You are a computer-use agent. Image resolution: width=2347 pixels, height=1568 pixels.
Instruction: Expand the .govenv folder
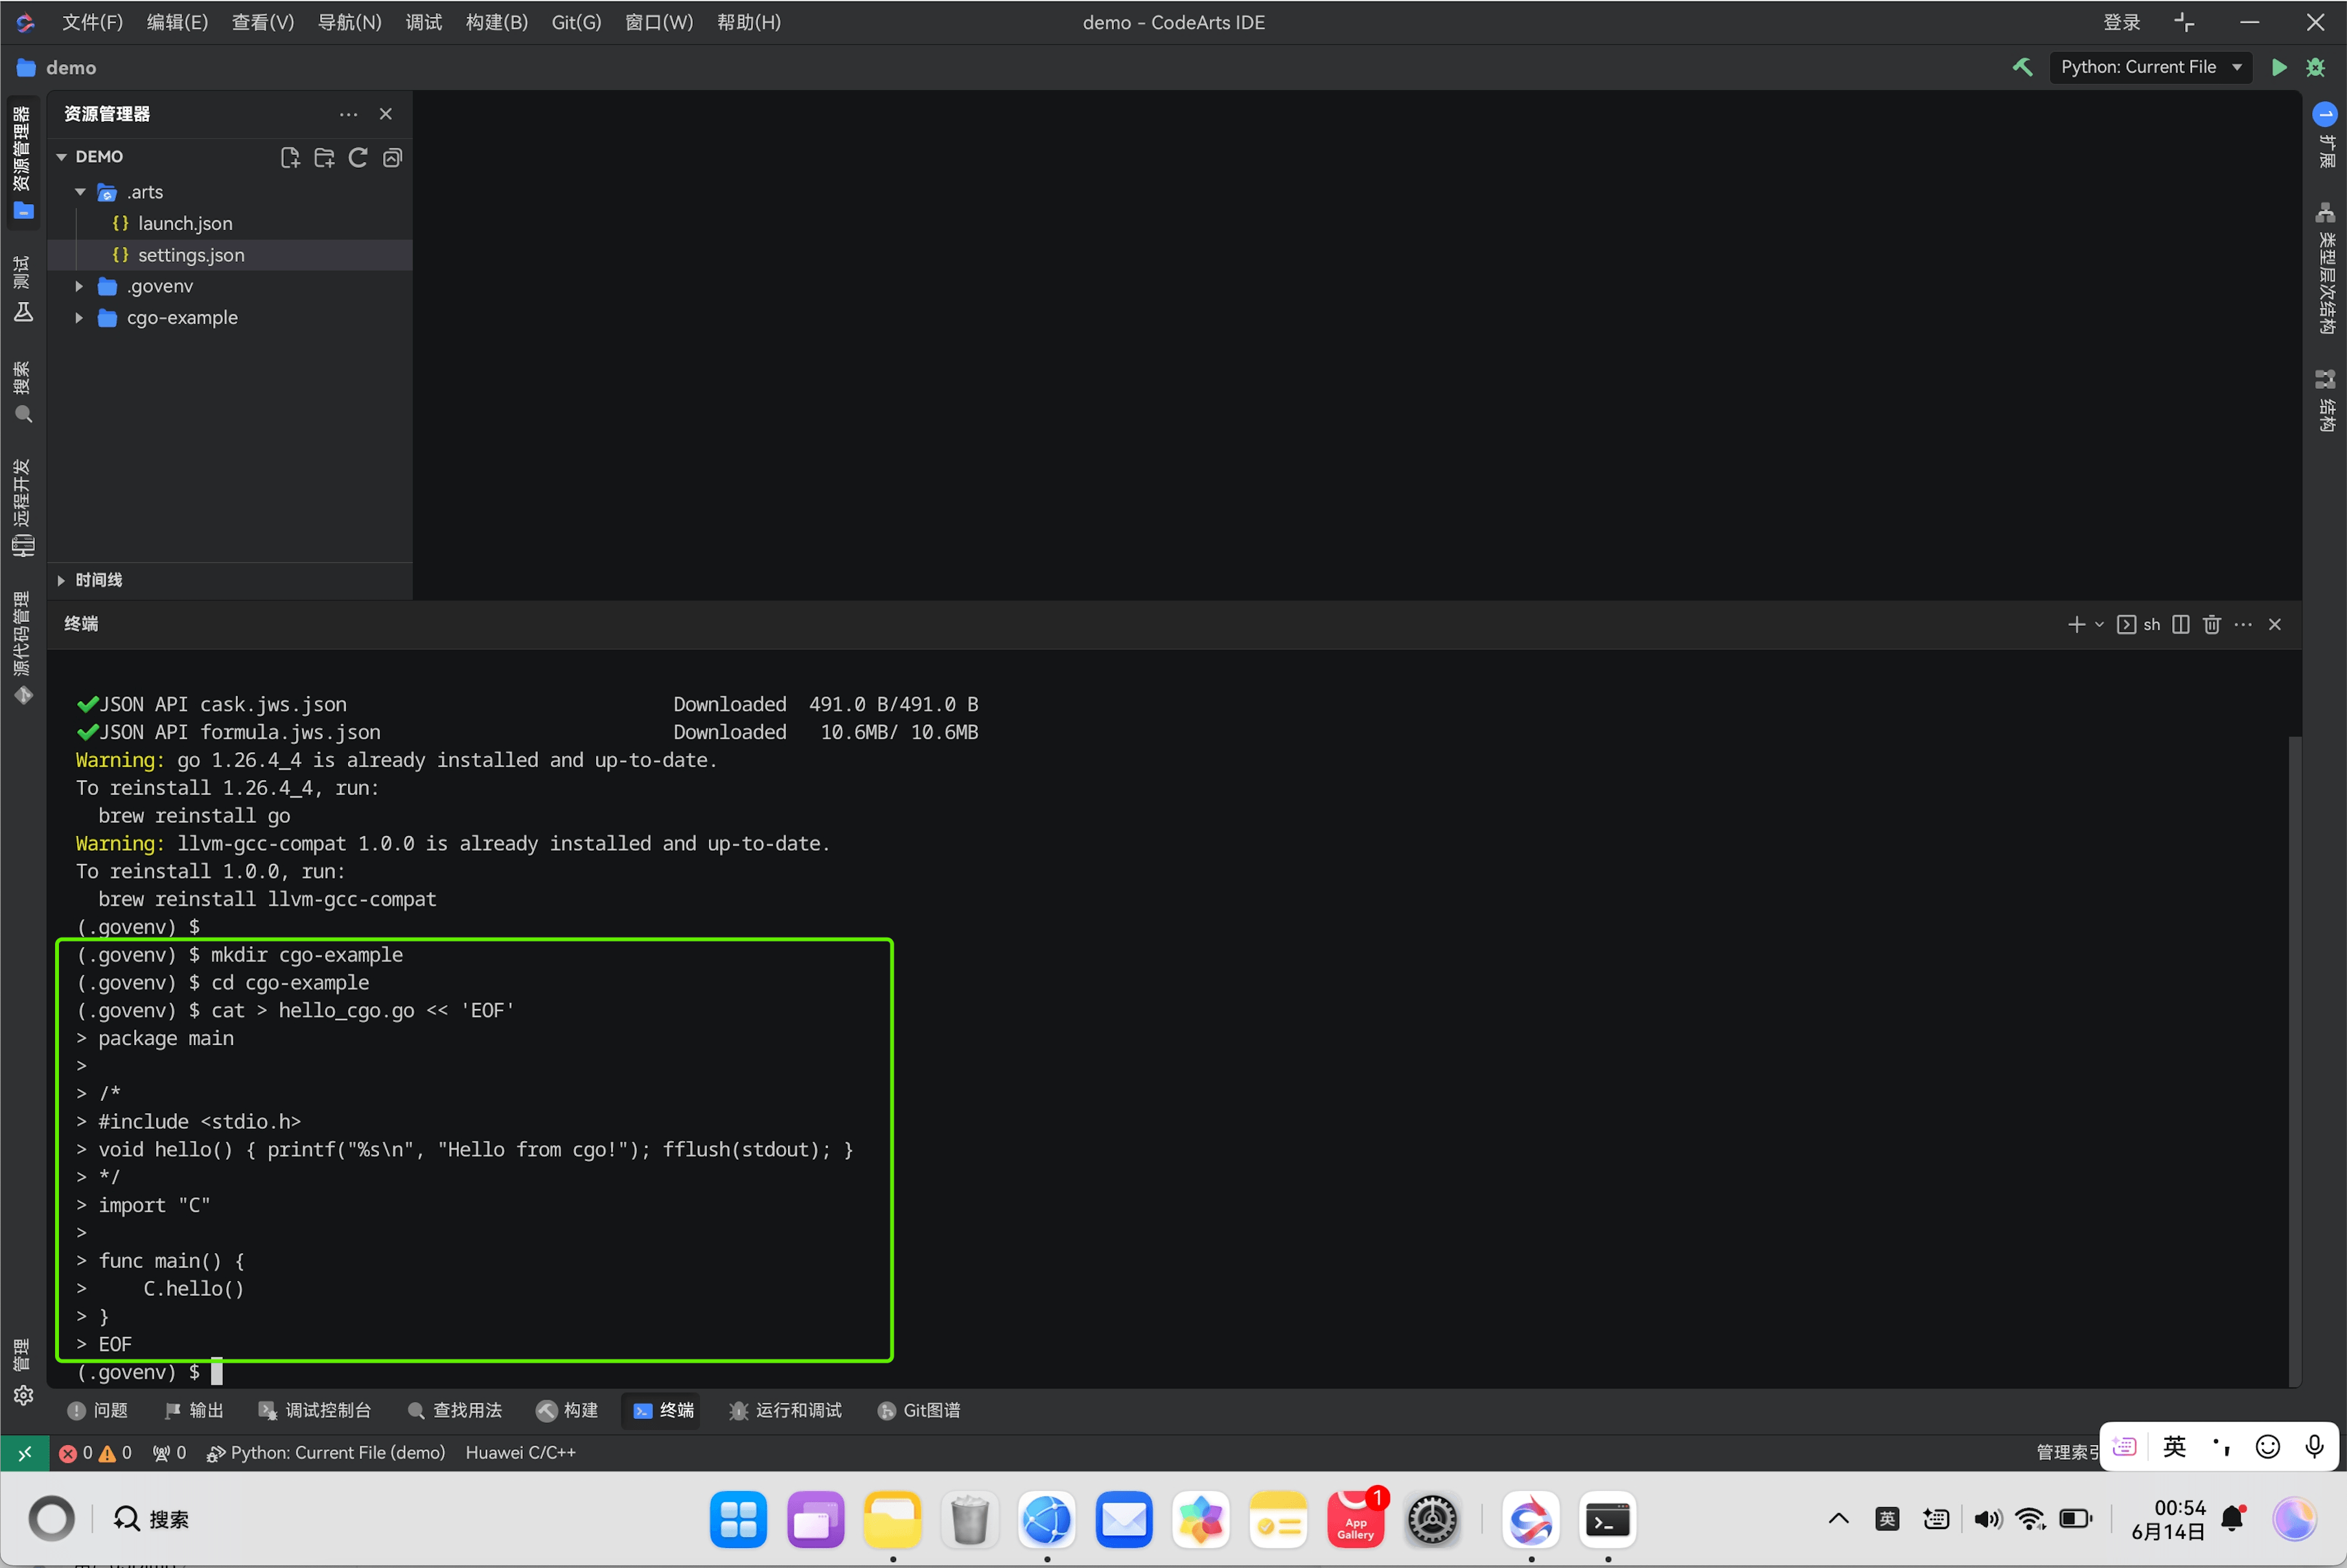tap(80, 286)
